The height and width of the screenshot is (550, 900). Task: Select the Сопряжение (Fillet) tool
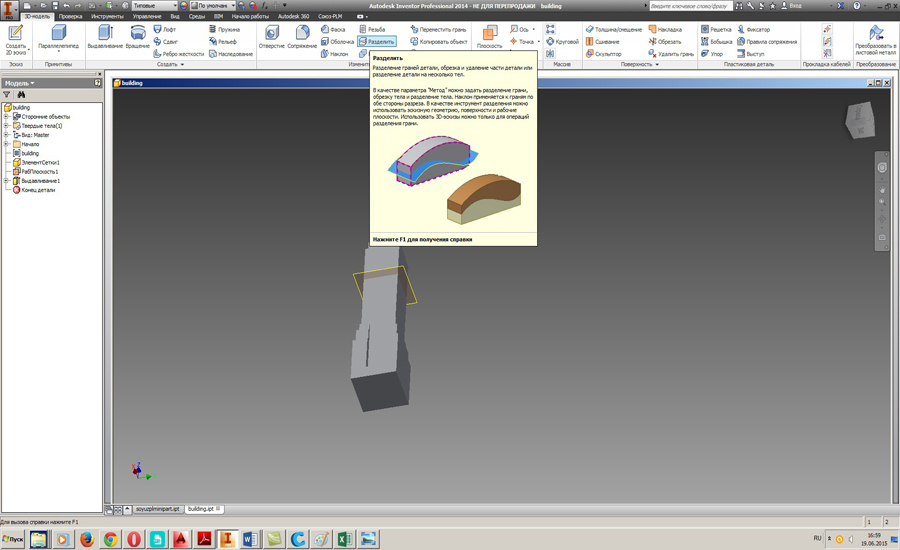(302, 35)
